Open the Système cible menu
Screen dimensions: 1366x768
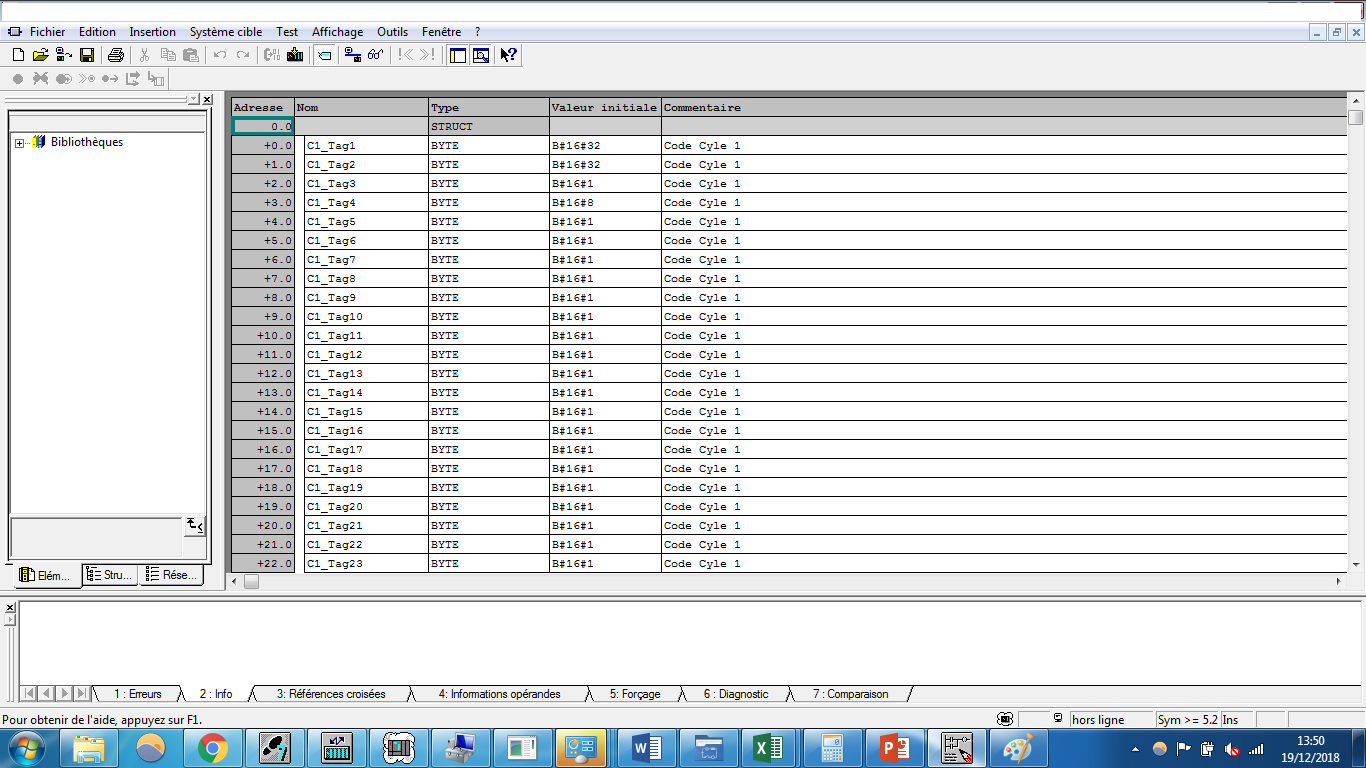(225, 32)
